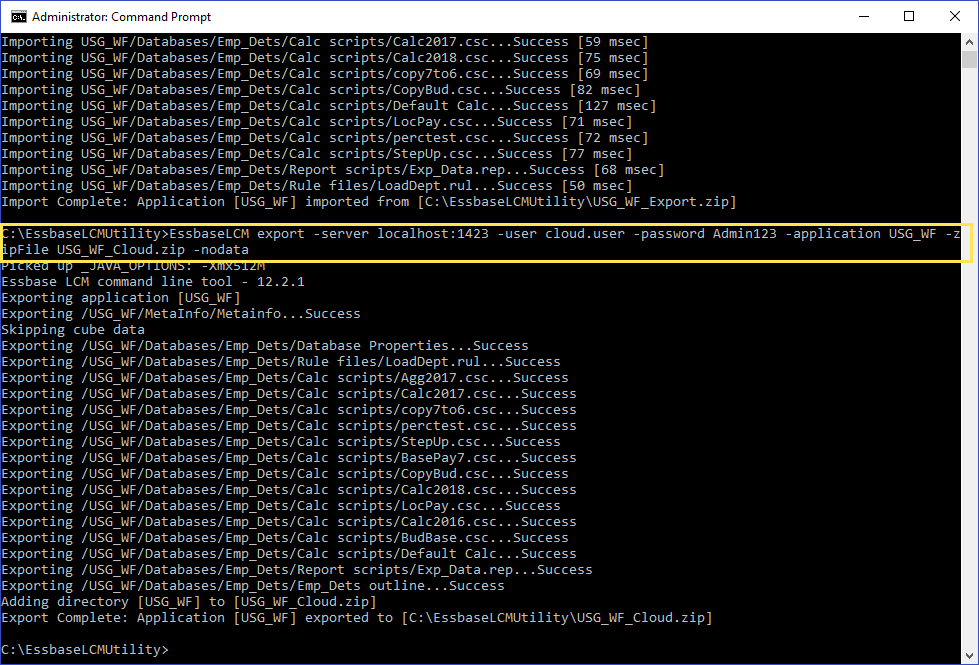Click the Emp_Dets outline export line
Image resolution: width=979 pixels, height=665 pixels.
click(x=252, y=586)
